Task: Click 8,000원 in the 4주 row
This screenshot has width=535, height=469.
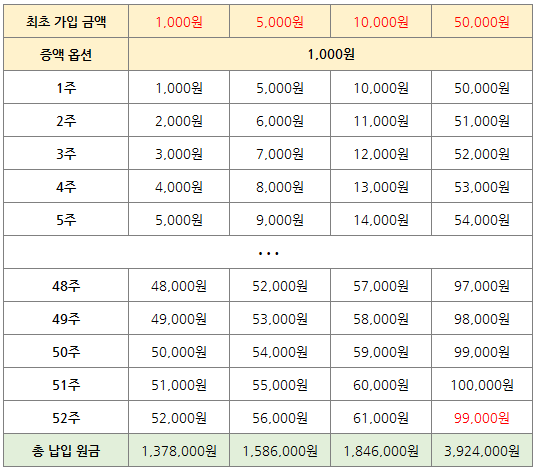Action: [x=280, y=186]
